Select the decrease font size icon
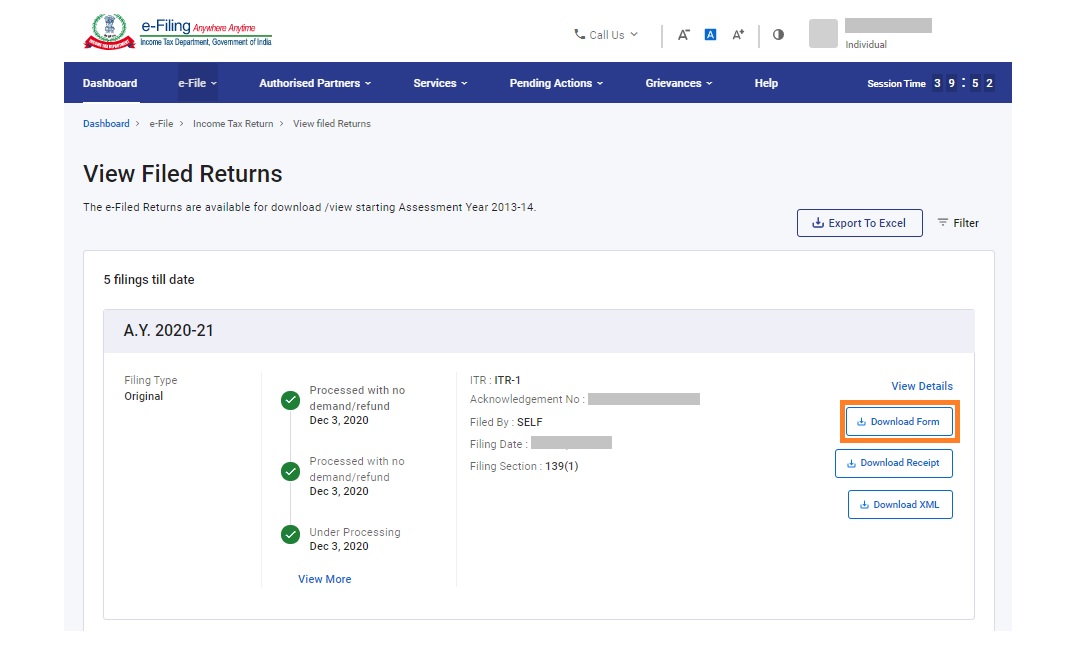1072x655 pixels. tap(684, 34)
